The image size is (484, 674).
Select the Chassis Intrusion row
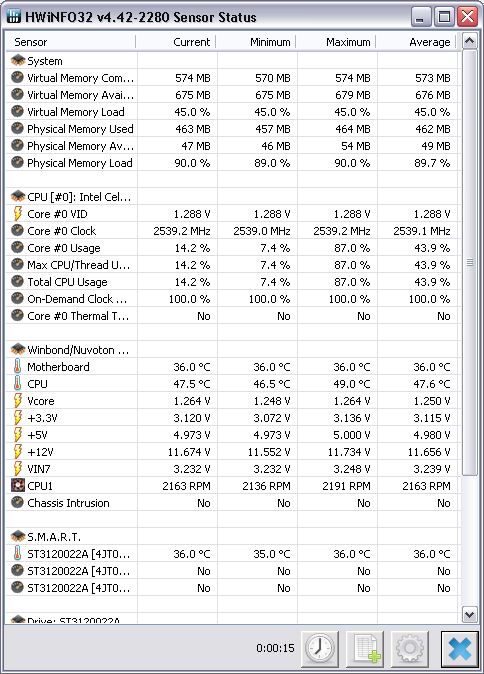tap(231, 503)
